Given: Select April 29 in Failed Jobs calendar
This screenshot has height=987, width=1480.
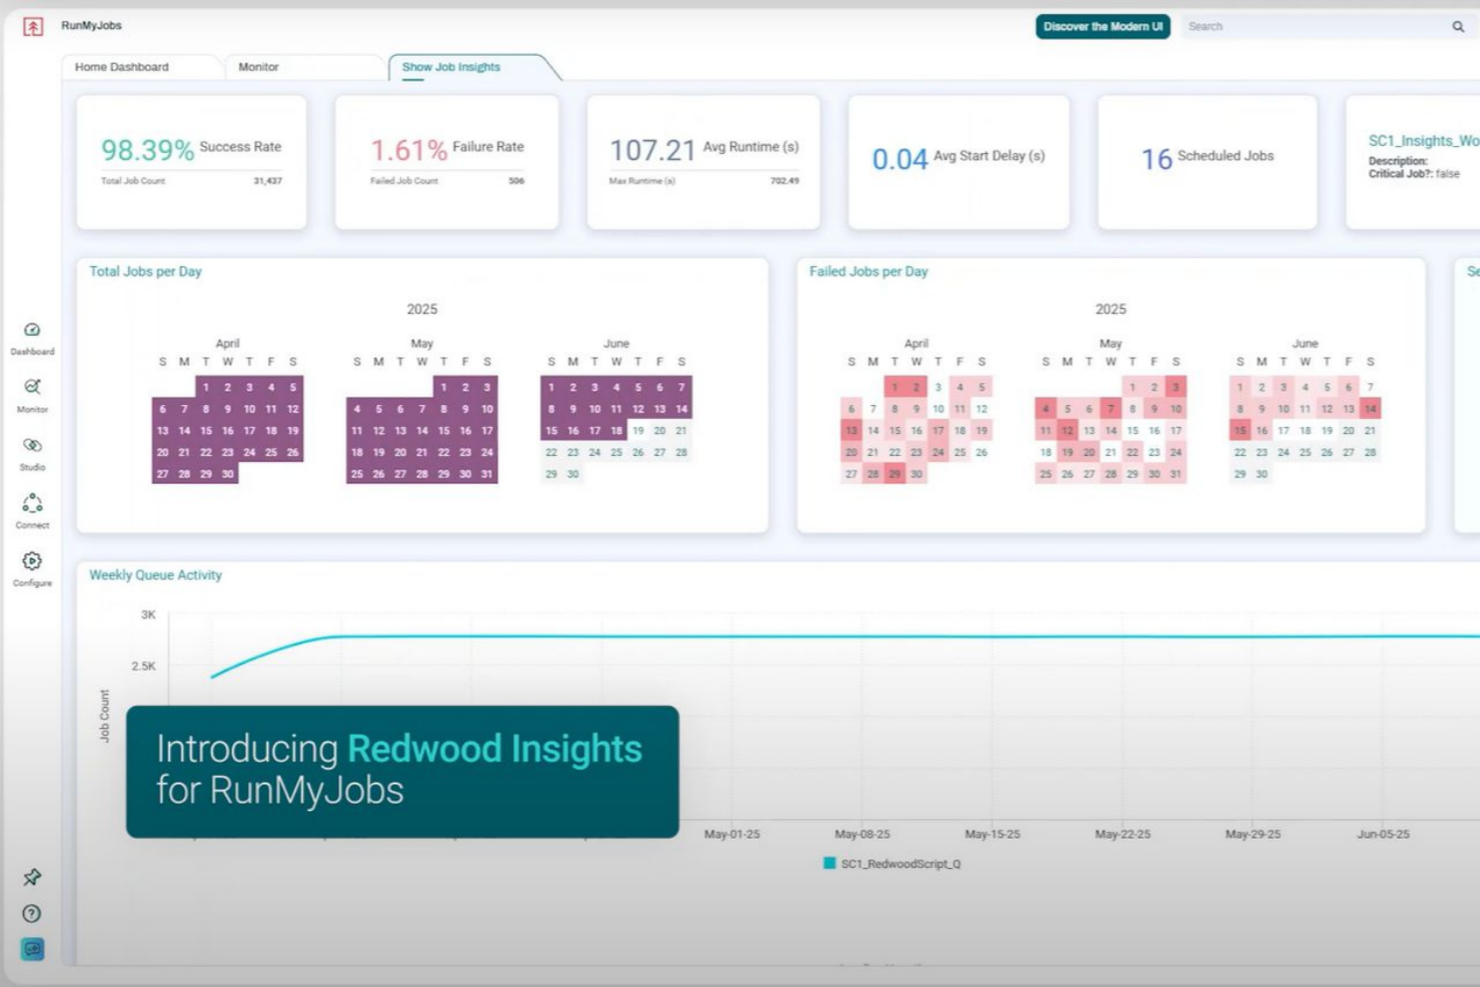Looking at the screenshot, I should 895,474.
